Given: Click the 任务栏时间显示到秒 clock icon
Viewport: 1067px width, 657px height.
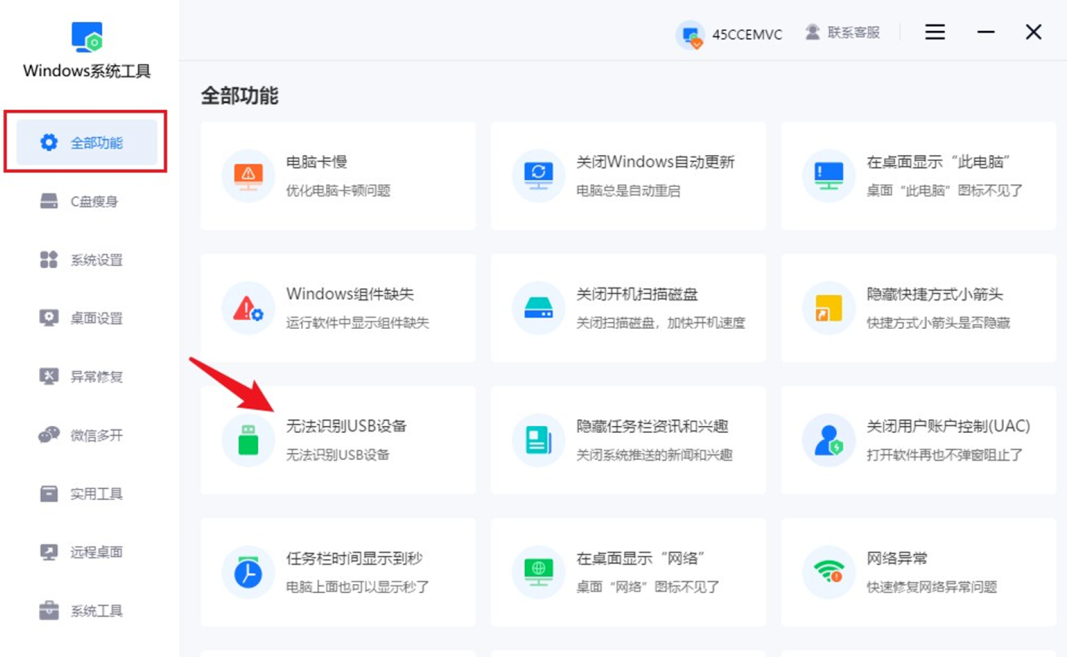Looking at the screenshot, I should pyautogui.click(x=248, y=573).
